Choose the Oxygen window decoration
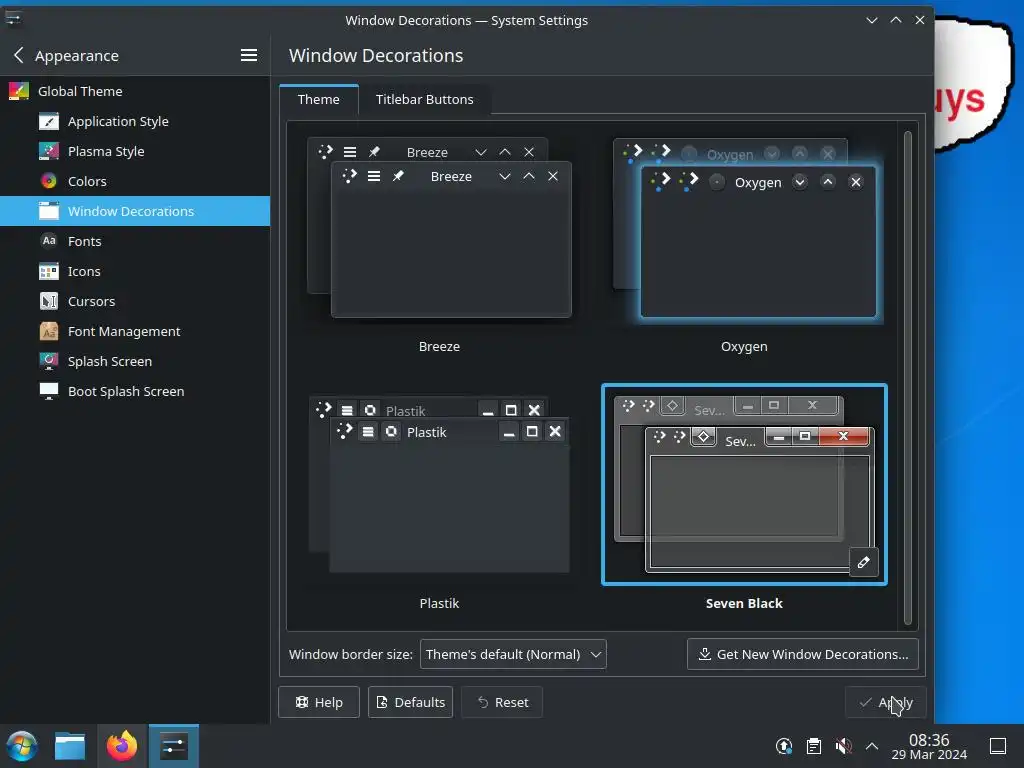This screenshot has height=768, width=1024. (x=744, y=229)
